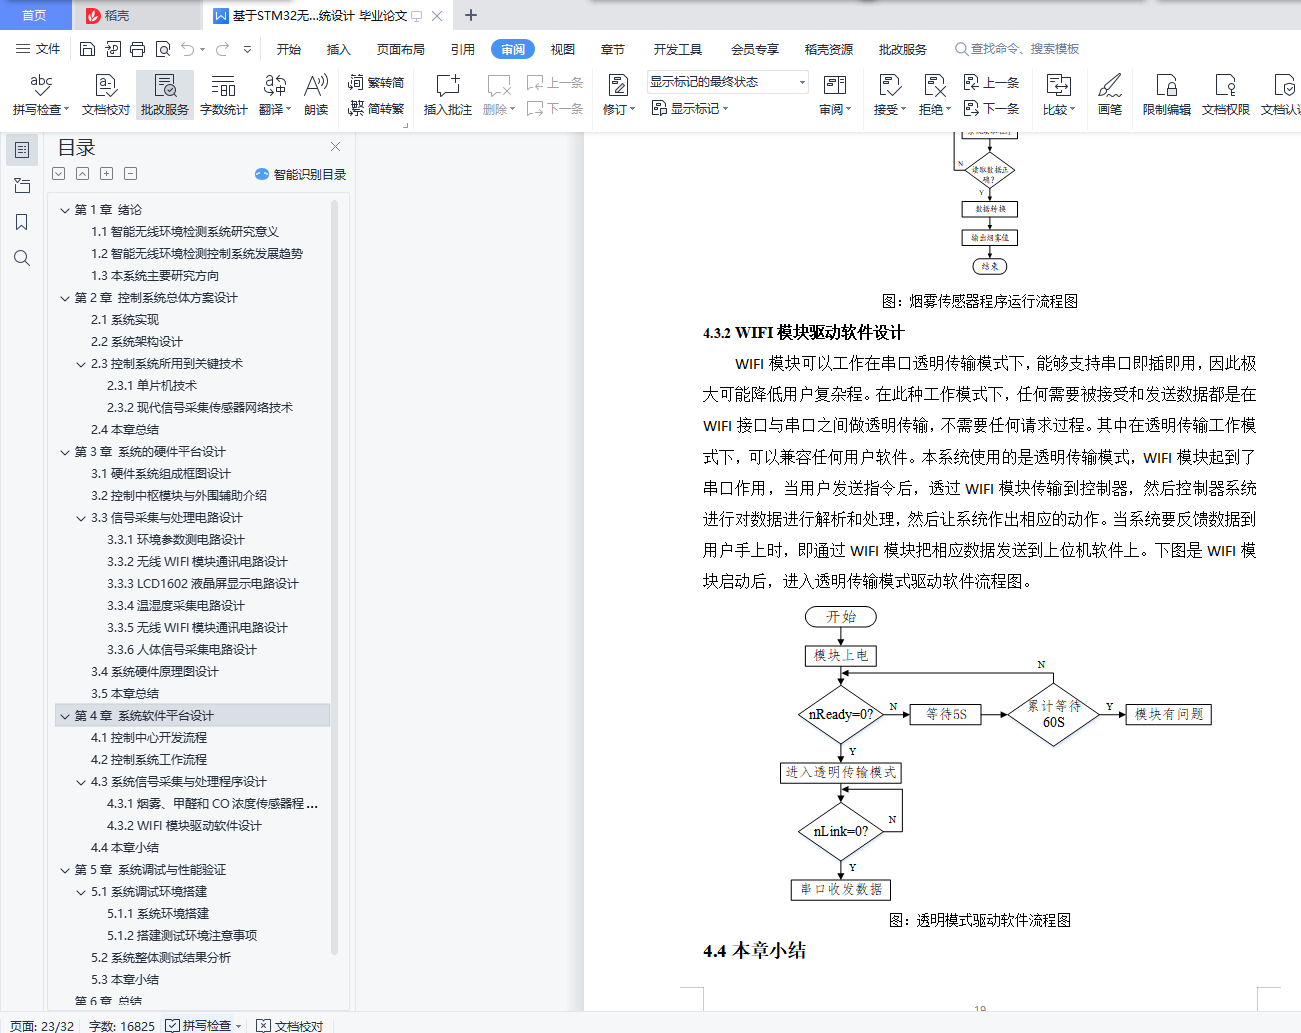Screen dimensions: 1301x1033
Task: Open the search panel in left sidebar
Action: click(x=21, y=258)
